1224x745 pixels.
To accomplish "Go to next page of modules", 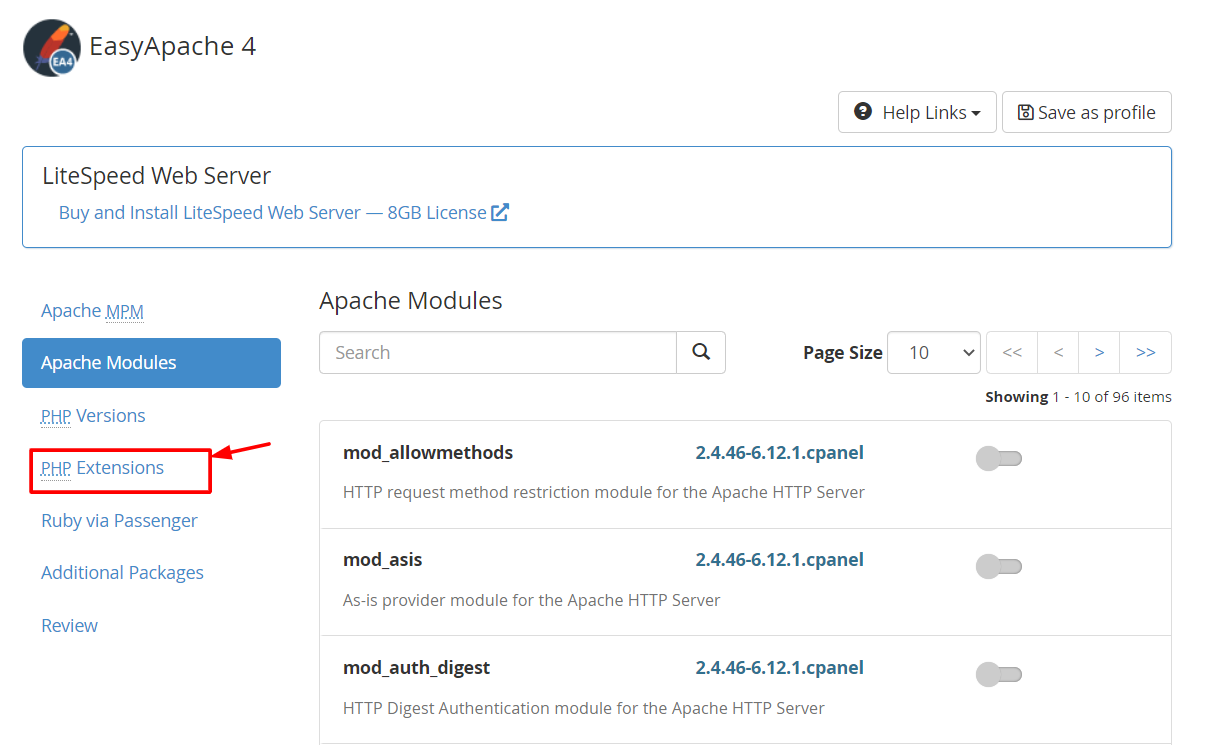I will point(1099,352).
